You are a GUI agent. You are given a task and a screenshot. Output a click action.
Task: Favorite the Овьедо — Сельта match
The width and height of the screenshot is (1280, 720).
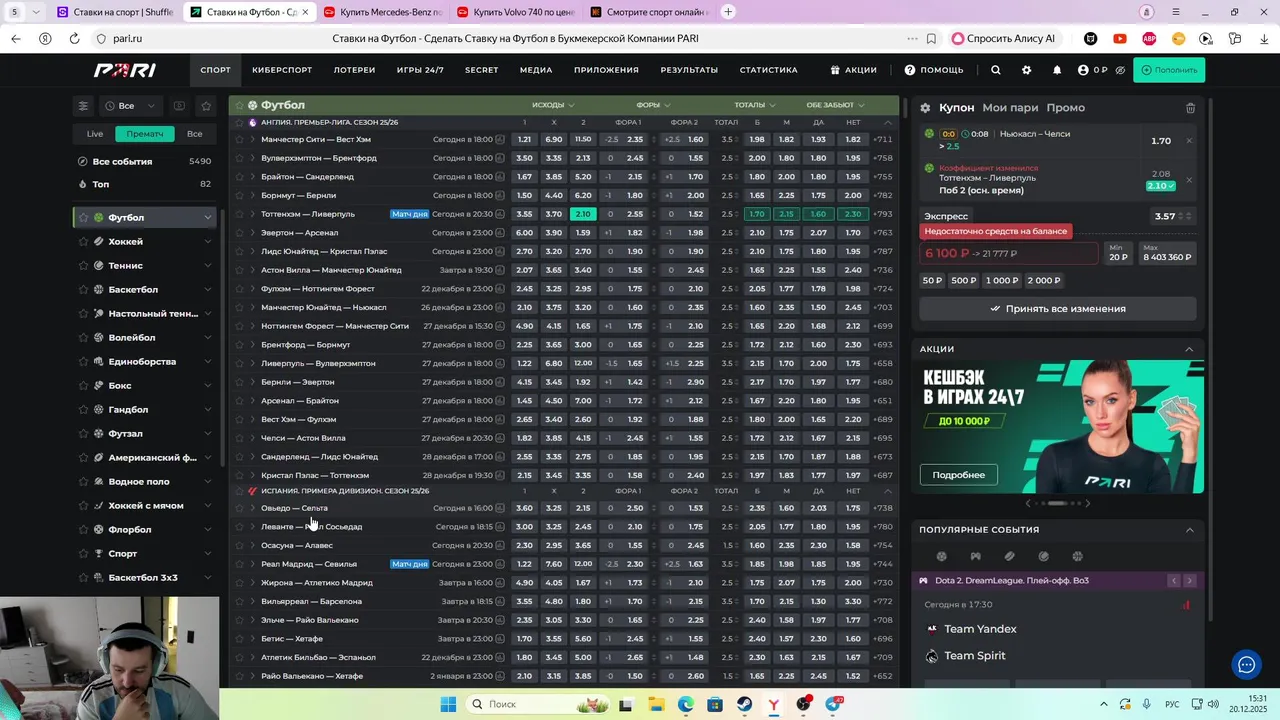click(239, 508)
